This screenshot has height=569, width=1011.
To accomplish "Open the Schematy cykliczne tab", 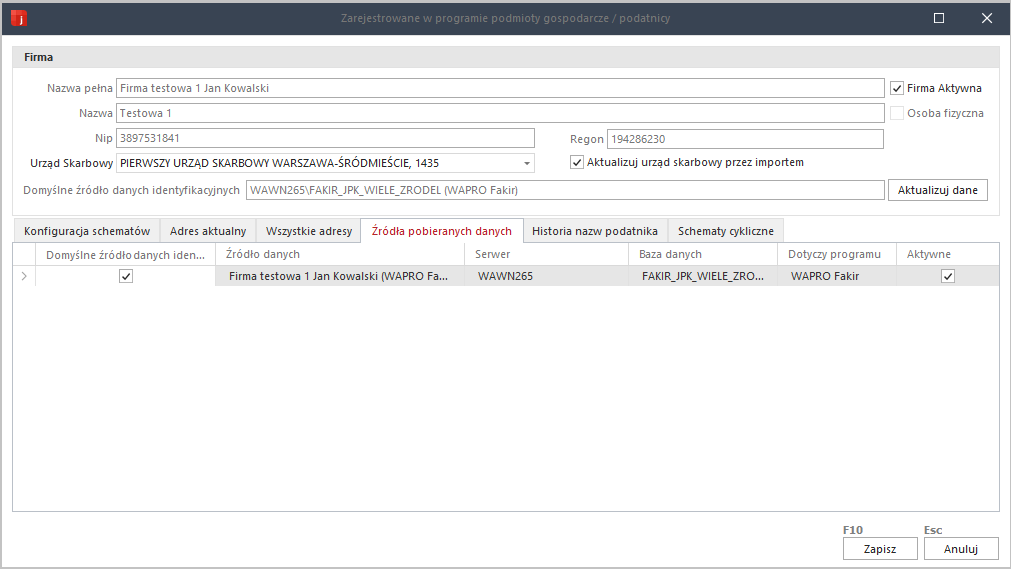I will pyautogui.click(x=725, y=231).
